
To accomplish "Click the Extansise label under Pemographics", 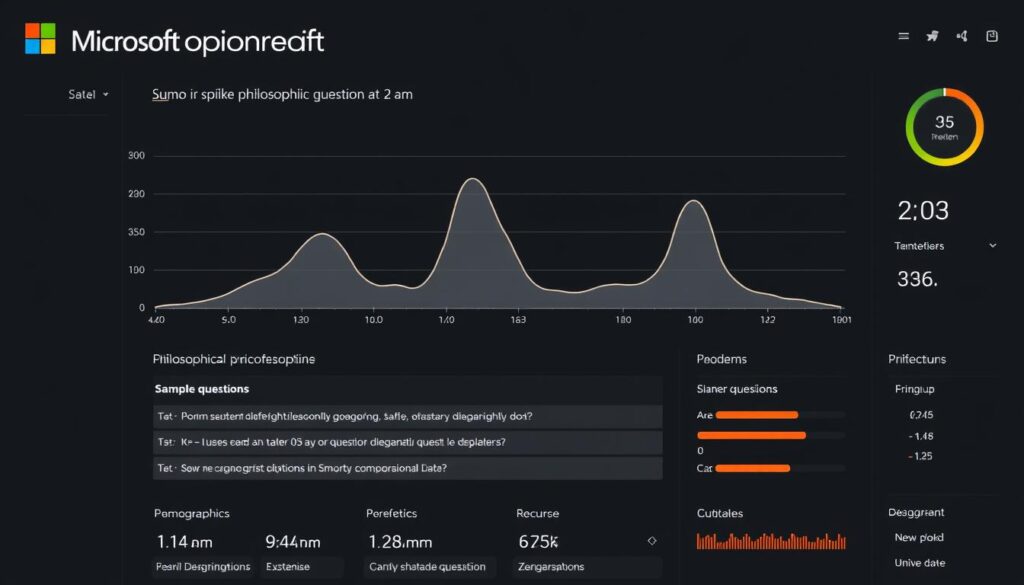I will pos(302,566).
